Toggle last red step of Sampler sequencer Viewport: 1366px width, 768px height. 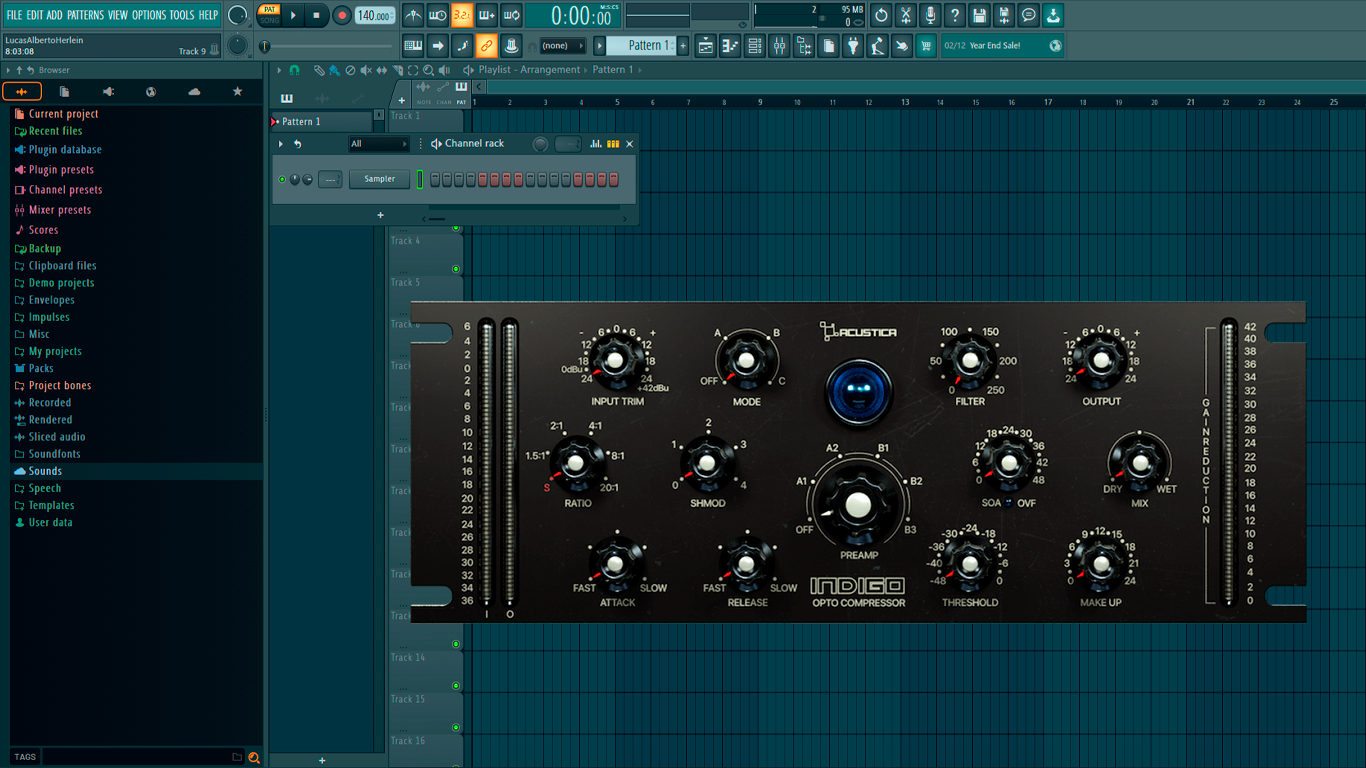(614, 179)
